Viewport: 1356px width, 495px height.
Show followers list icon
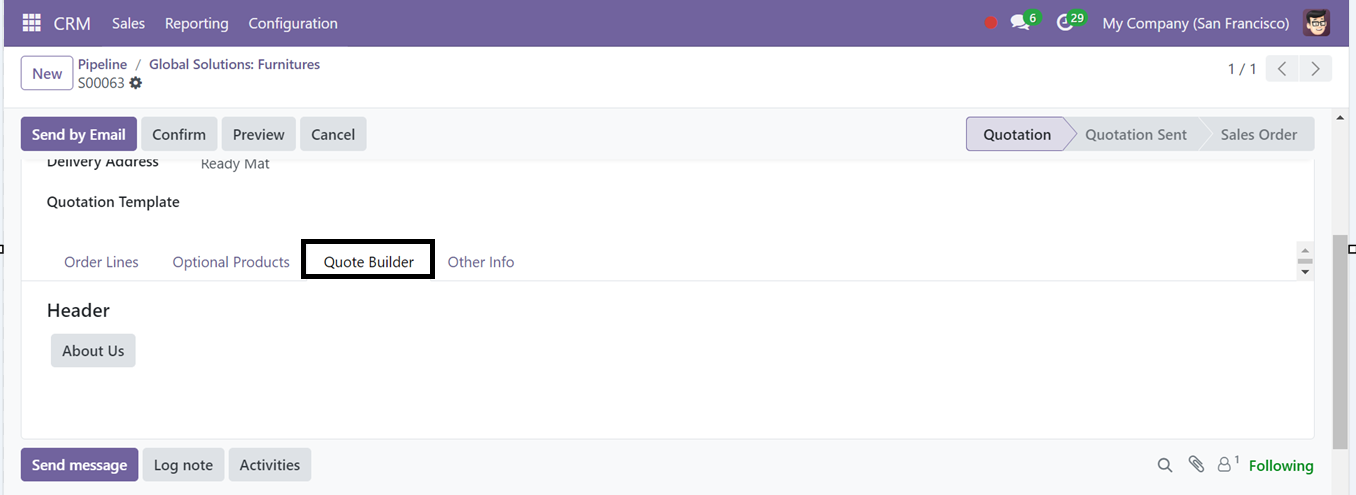pos(1226,465)
